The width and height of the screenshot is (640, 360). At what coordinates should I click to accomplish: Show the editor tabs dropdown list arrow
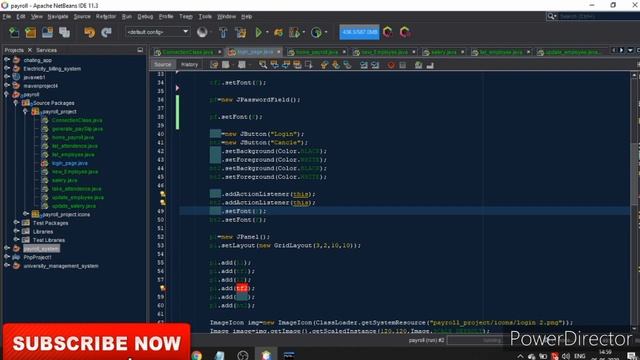[630, 51]
